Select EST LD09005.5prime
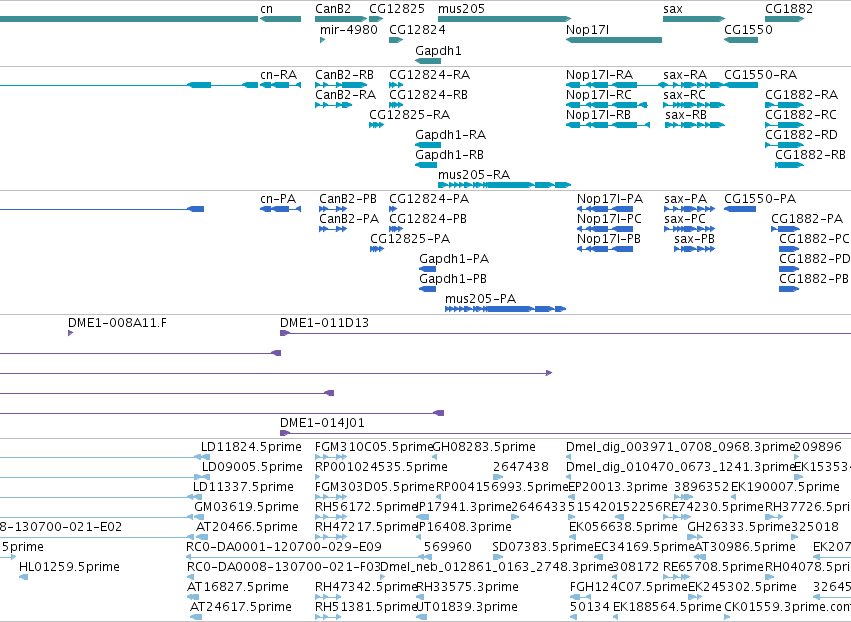Screen dimensions: 851x622 (x=252, y=467)
